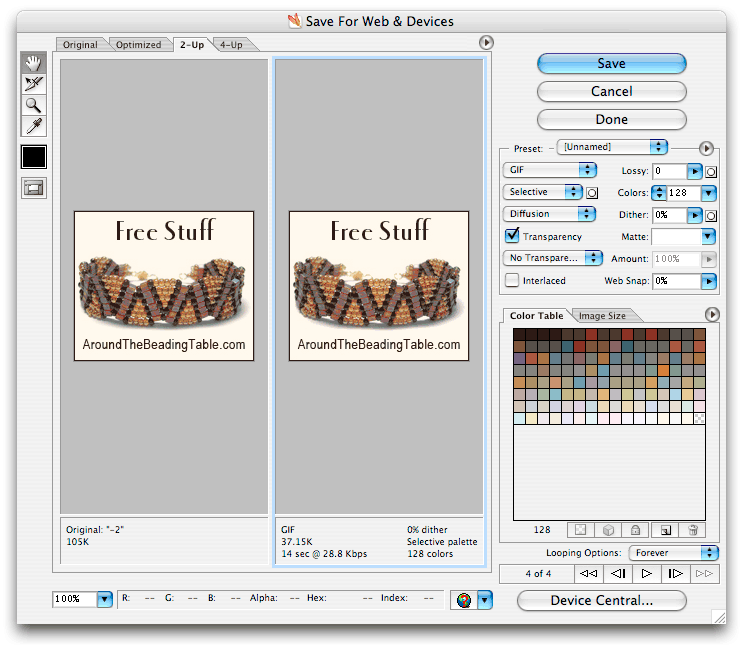
Task: Click the Lossy value input field
Action: (x=670, y=171)
